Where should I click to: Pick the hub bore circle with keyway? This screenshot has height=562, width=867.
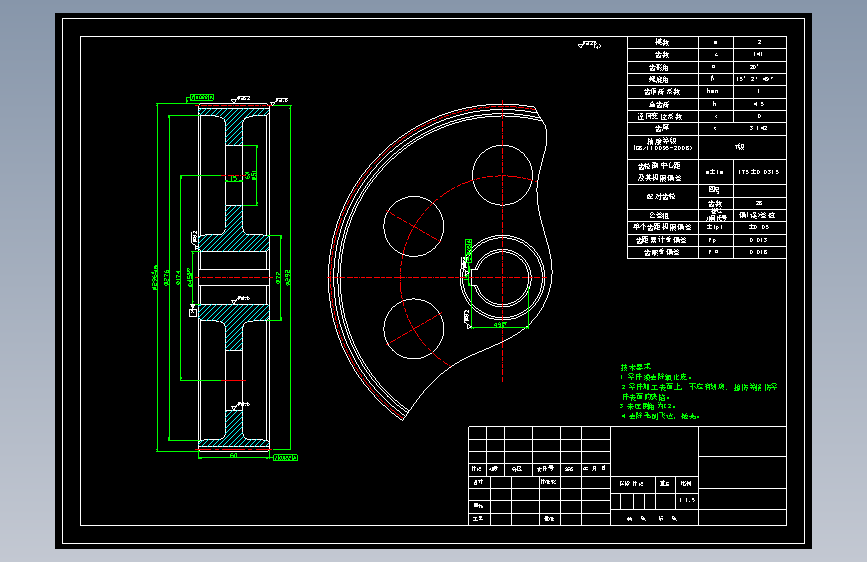pyautogui.click(x=501, y=278)
